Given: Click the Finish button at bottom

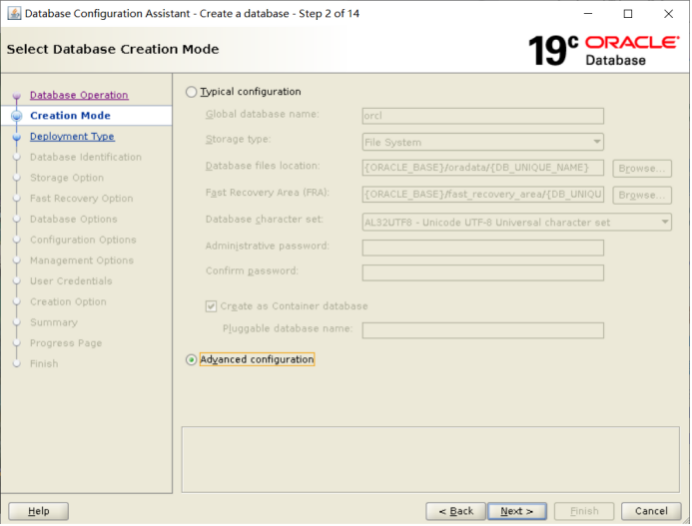Looking at the screenshot, I should tap(584, 511).
